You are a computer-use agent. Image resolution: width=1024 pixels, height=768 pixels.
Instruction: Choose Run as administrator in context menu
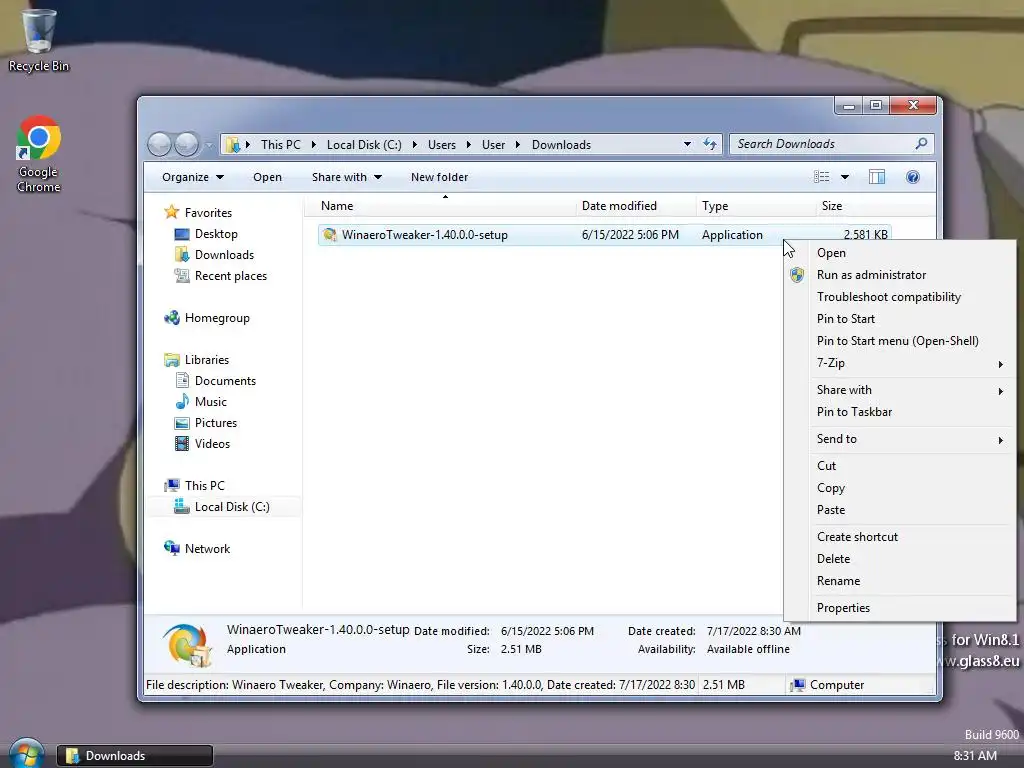click(x=900, y=275)
